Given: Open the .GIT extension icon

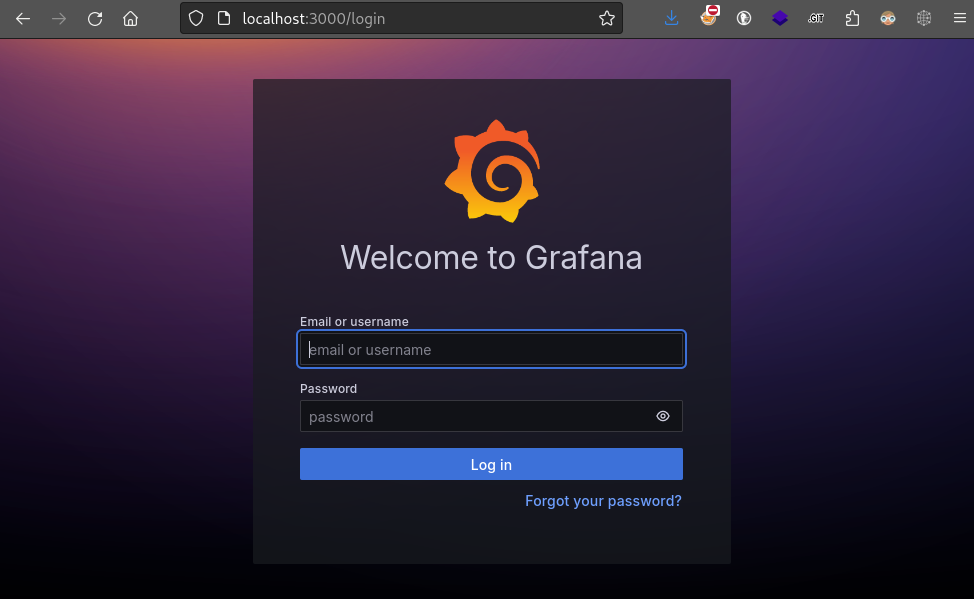Looking at the screenshot, I should (x=816, y=19).
